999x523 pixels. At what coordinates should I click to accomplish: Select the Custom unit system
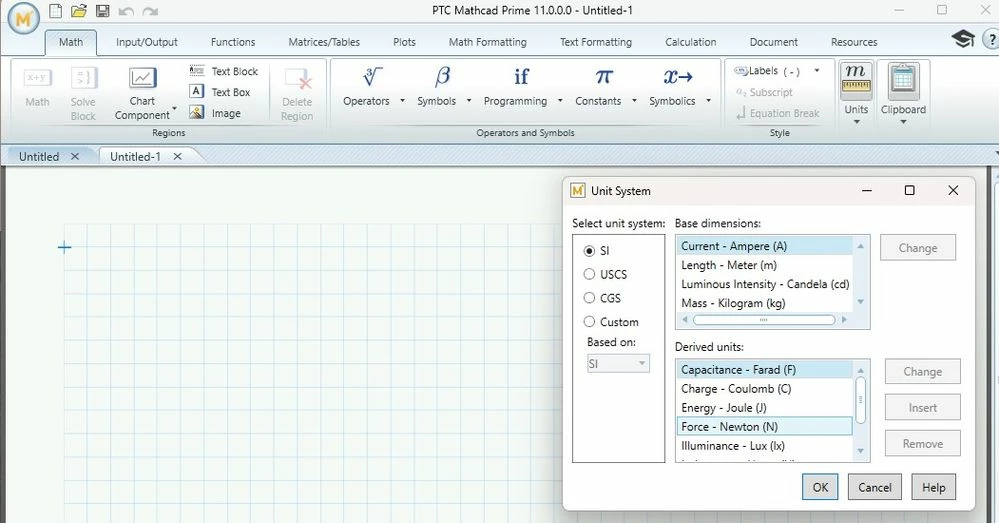point(589,322)
